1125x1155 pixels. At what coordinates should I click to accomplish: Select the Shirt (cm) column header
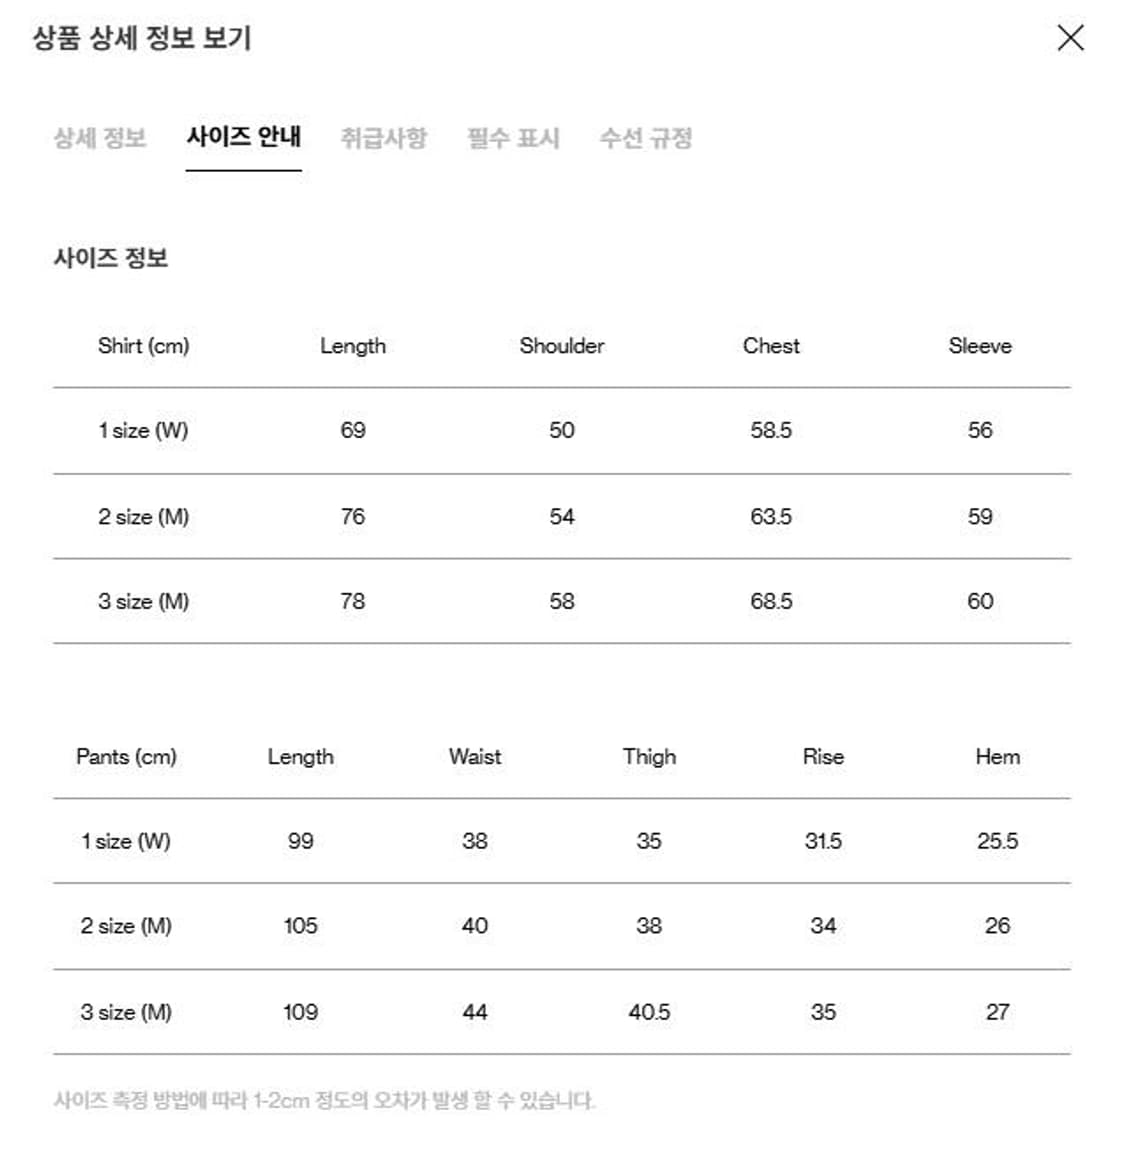pyautogui.click(x=146, y=346)
